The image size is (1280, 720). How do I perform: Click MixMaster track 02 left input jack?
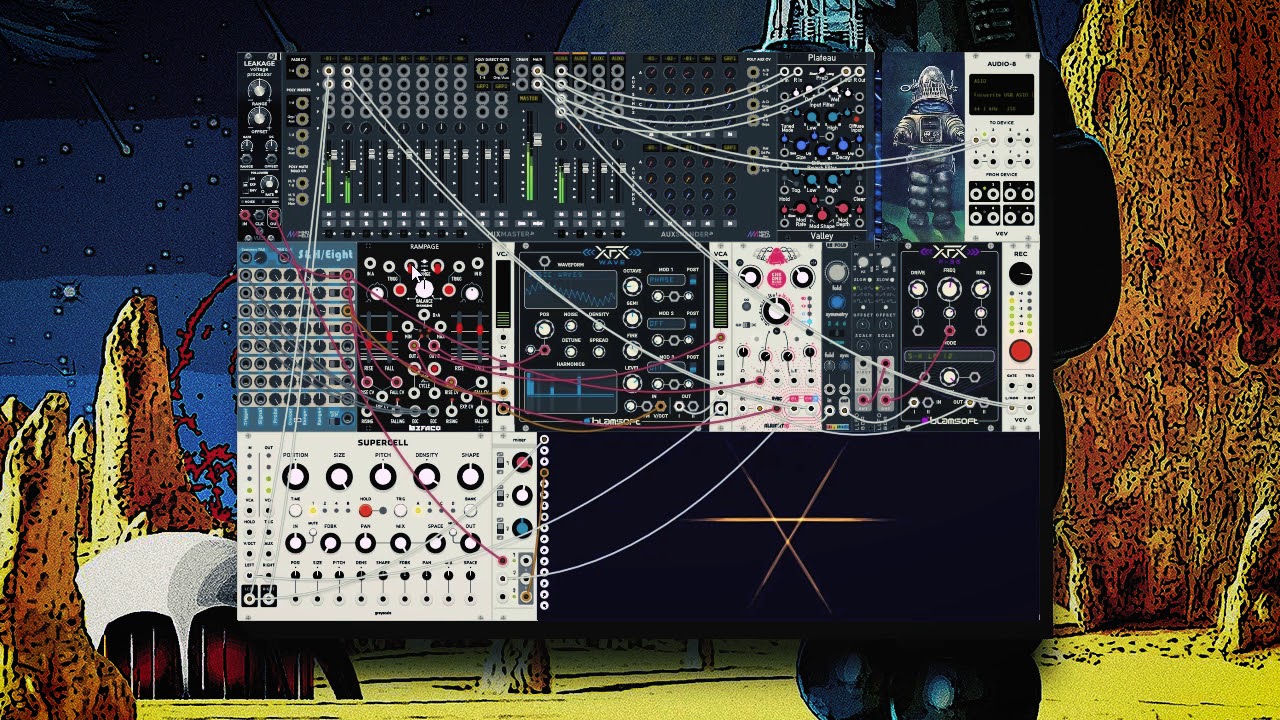pyautogui.click(x=347, y=70)
